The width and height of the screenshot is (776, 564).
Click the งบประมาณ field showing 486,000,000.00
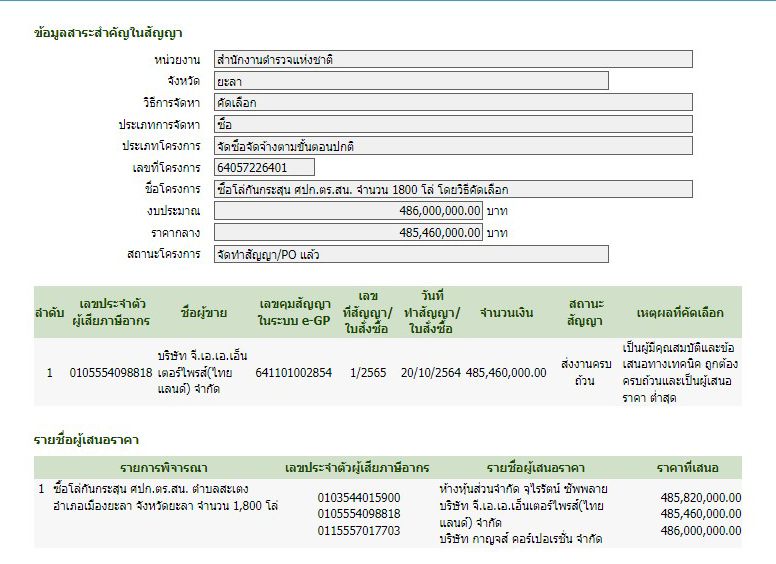(x=348, y=211)
